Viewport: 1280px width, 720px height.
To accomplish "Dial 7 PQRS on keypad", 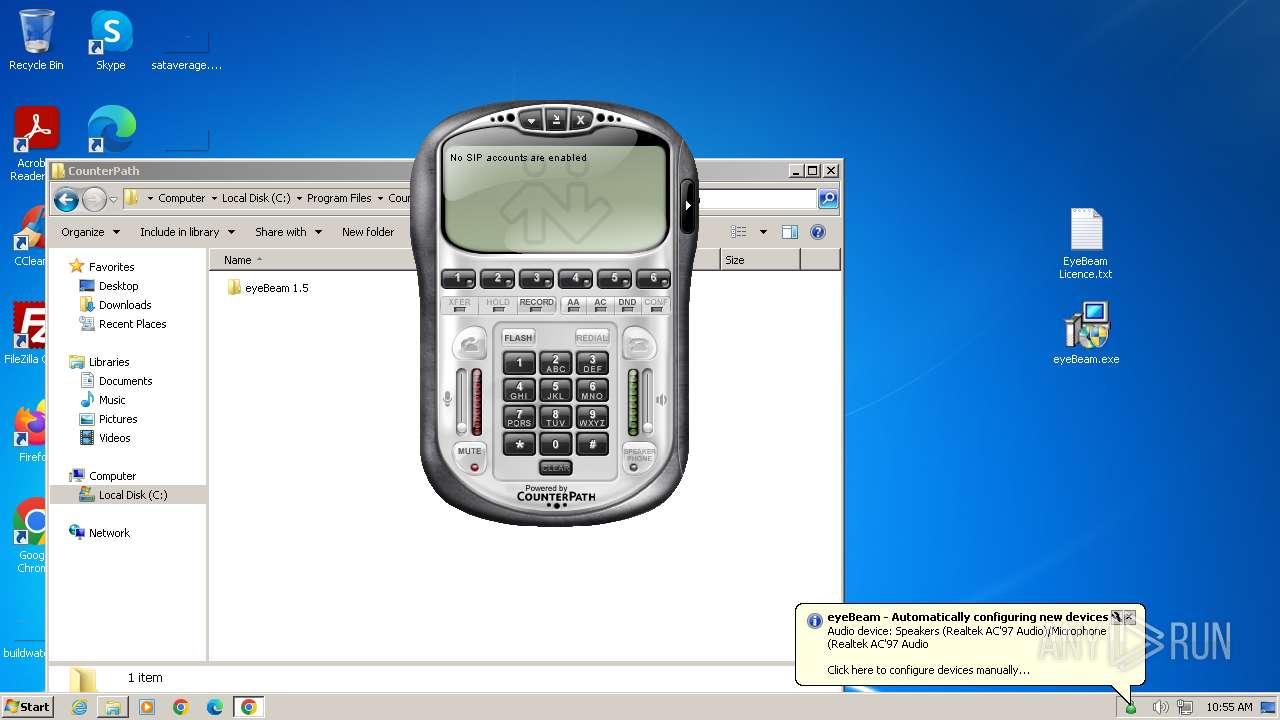I will pos(519,417).
